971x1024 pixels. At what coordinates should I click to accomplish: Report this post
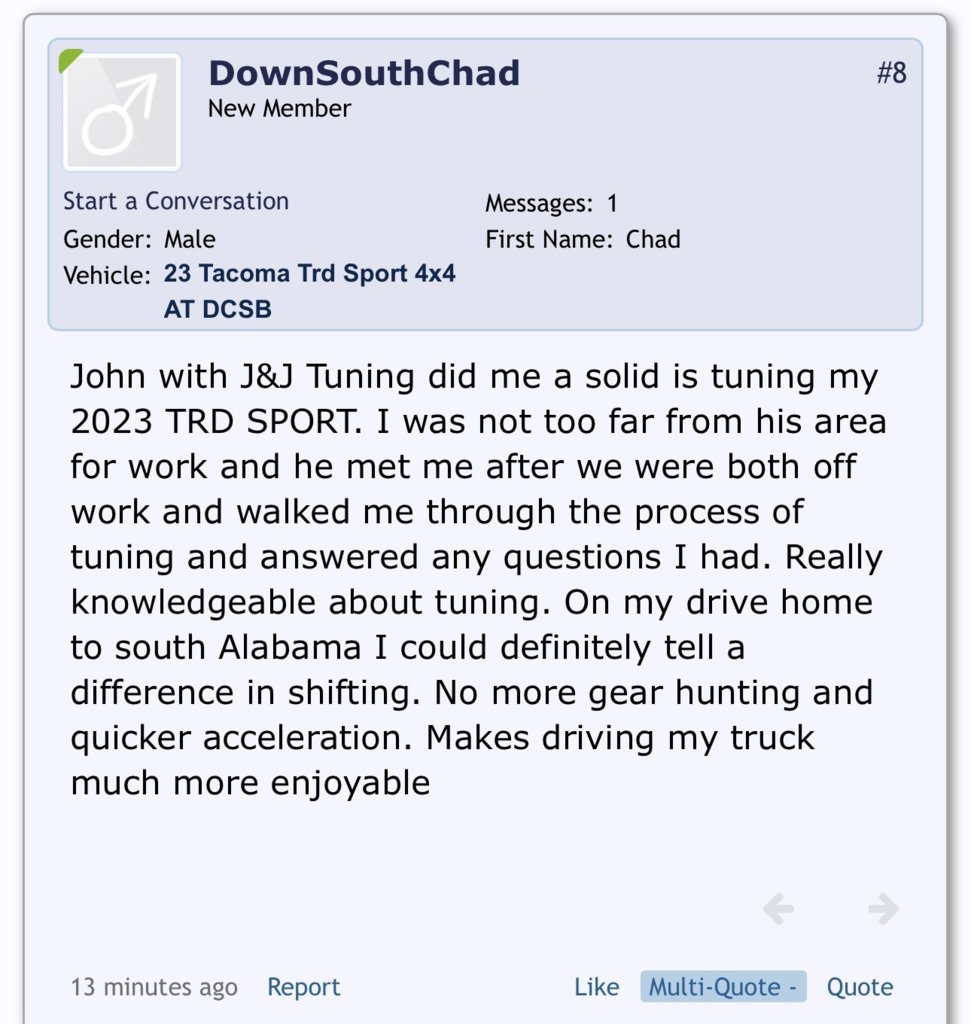click(304, 987)
